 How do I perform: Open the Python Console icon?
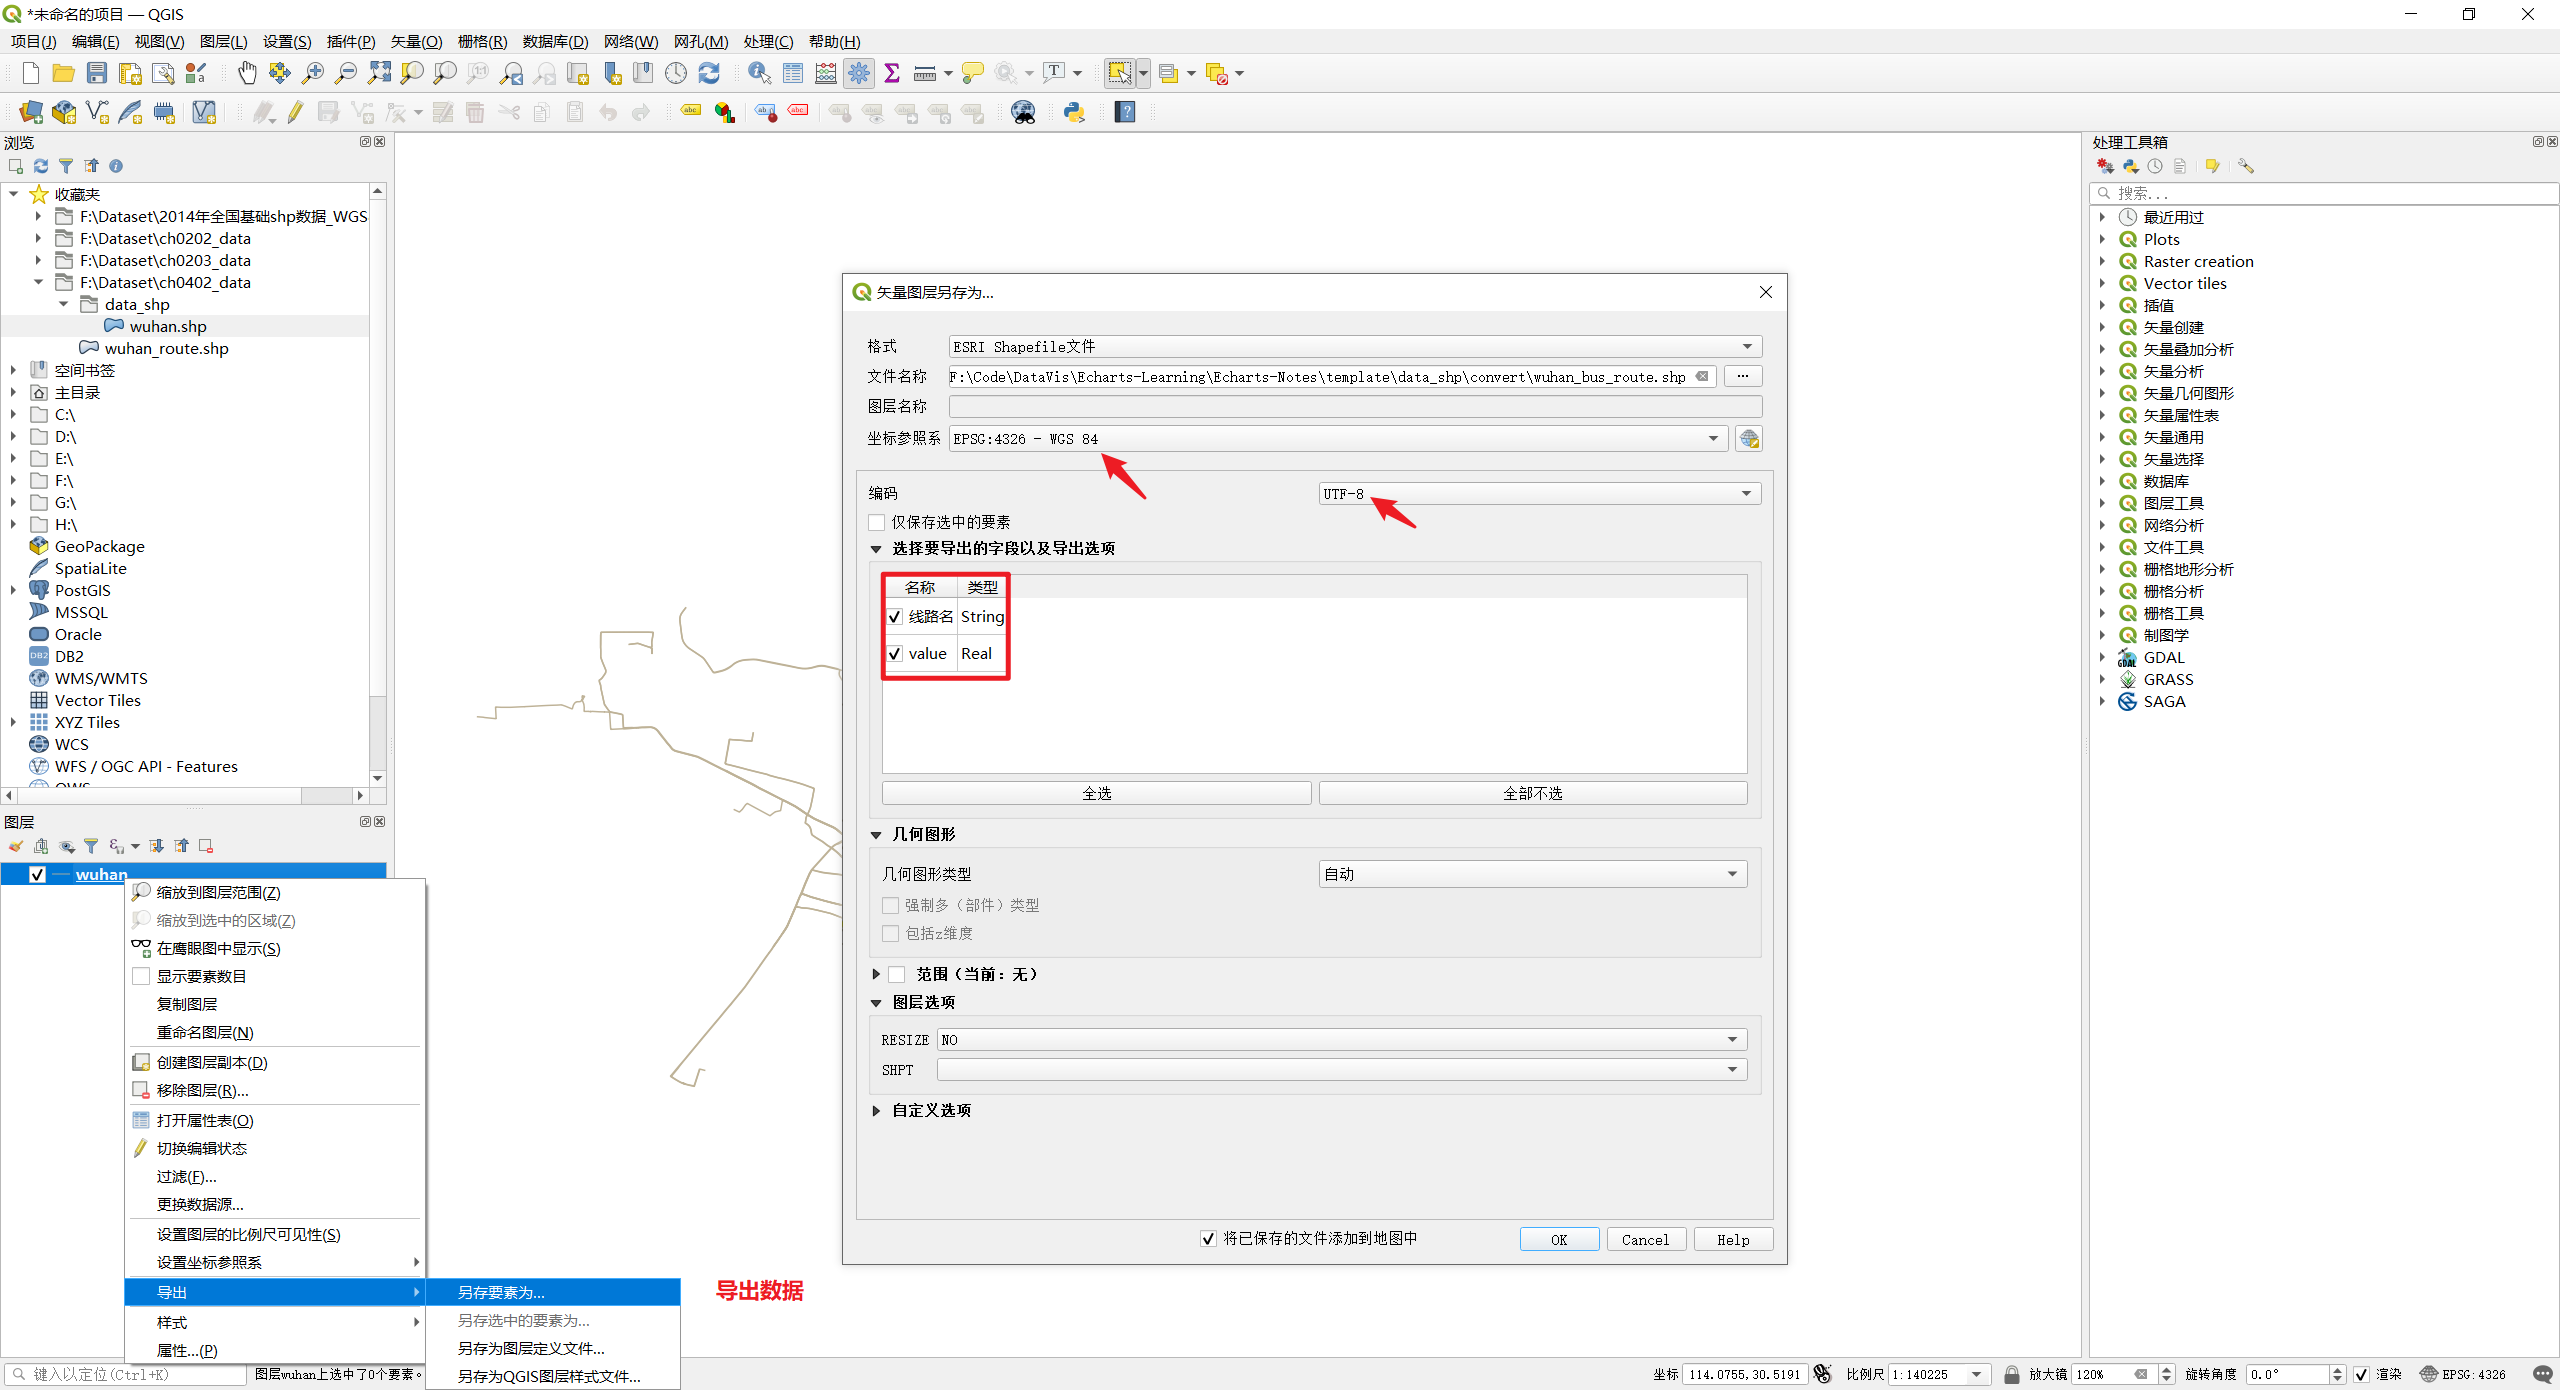click(x=1075, y=112)
